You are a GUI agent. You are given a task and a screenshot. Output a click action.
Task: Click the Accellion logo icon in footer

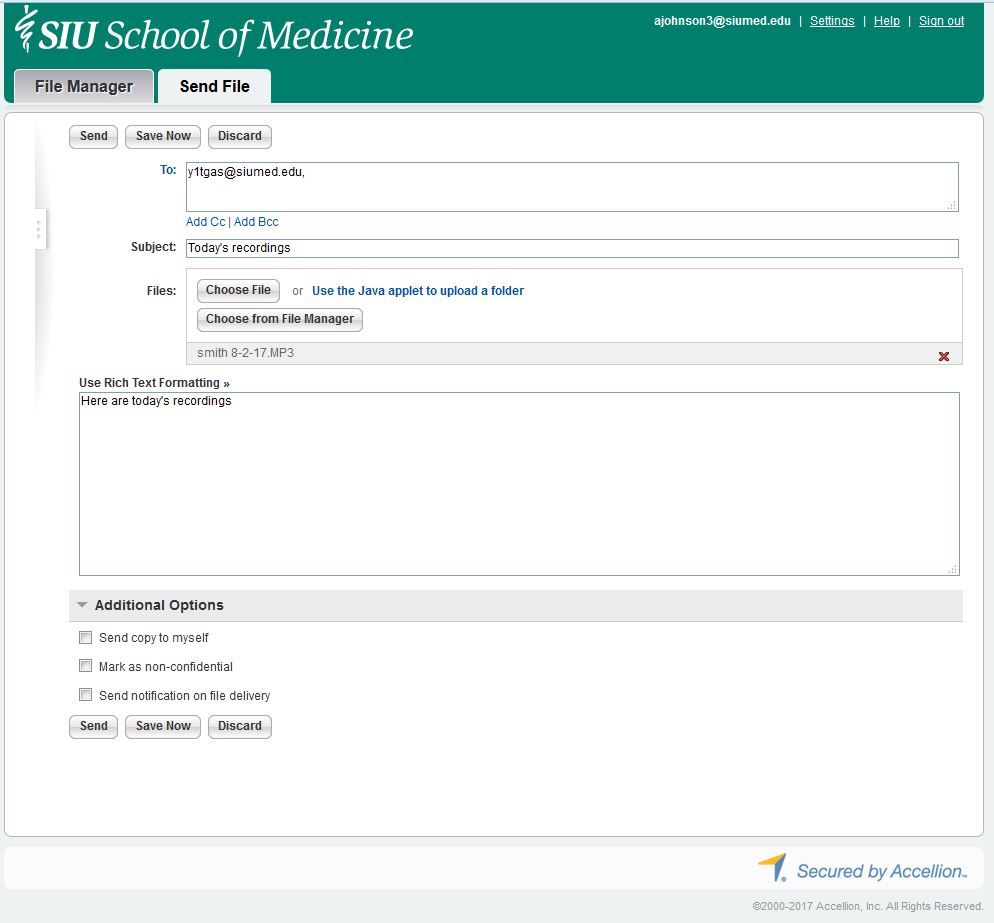pyautogui.click(x=773, y=868)
